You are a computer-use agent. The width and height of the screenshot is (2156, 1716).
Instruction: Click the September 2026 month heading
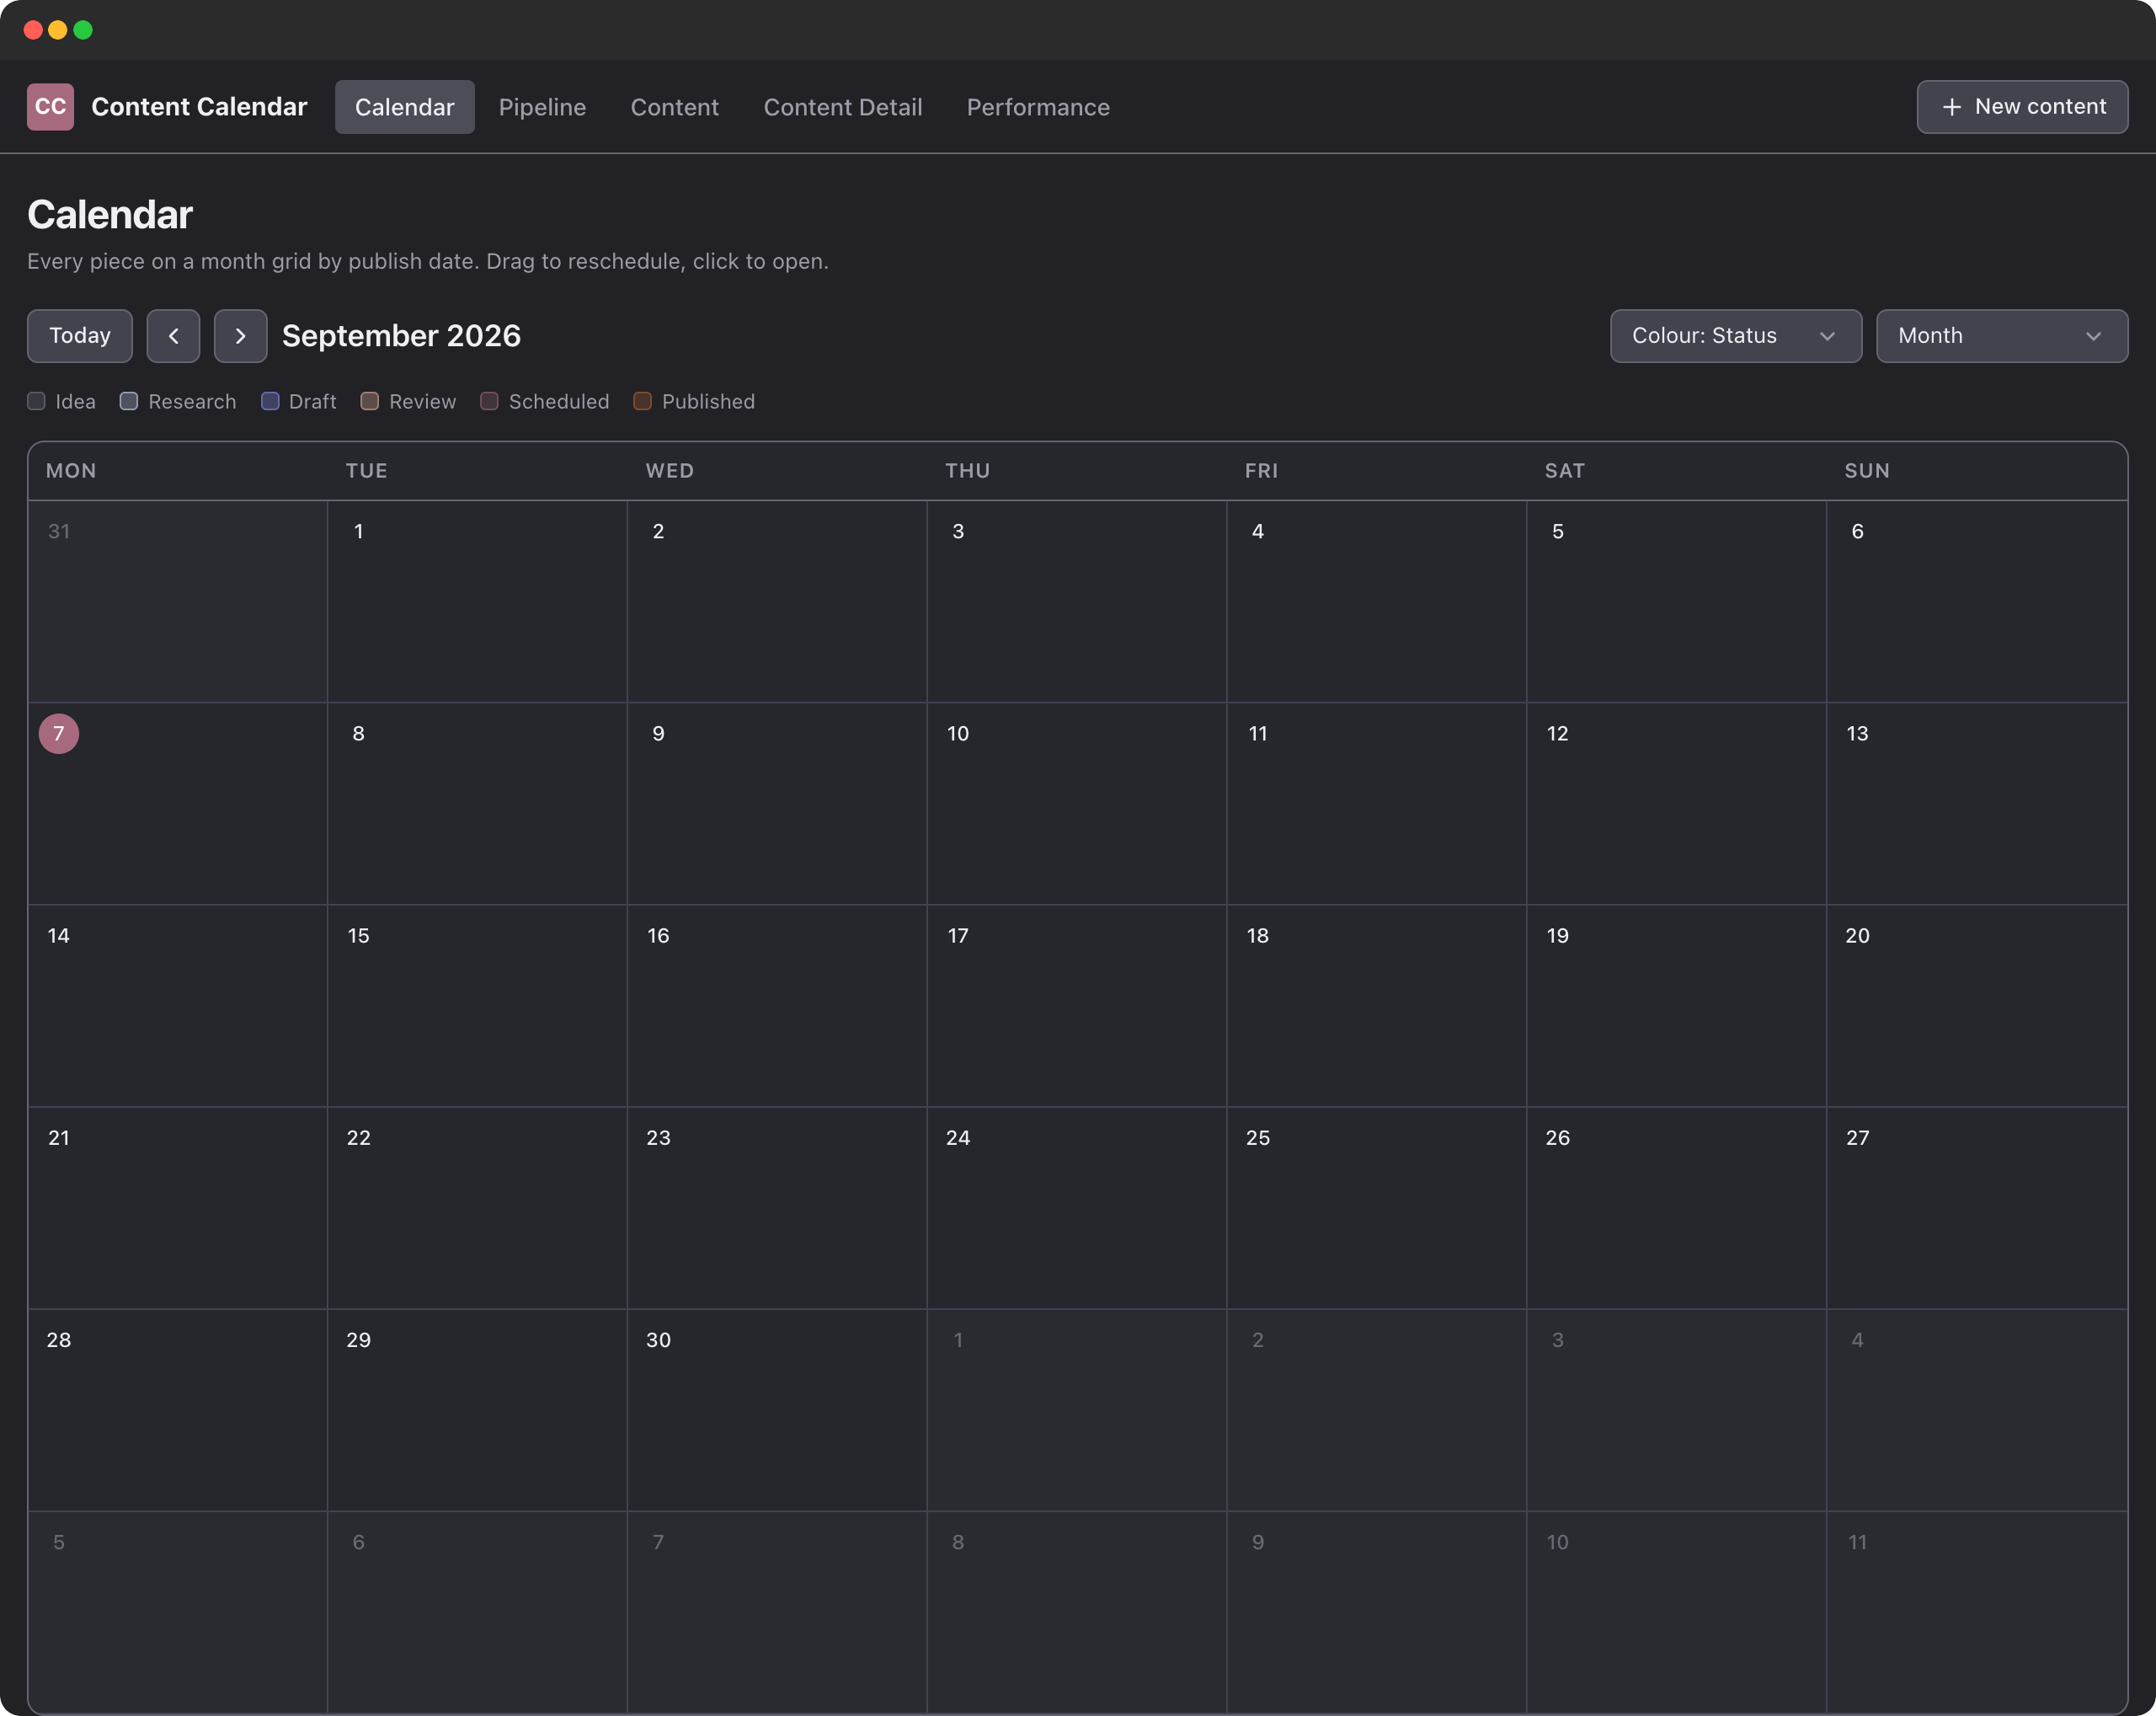[401, 336]
